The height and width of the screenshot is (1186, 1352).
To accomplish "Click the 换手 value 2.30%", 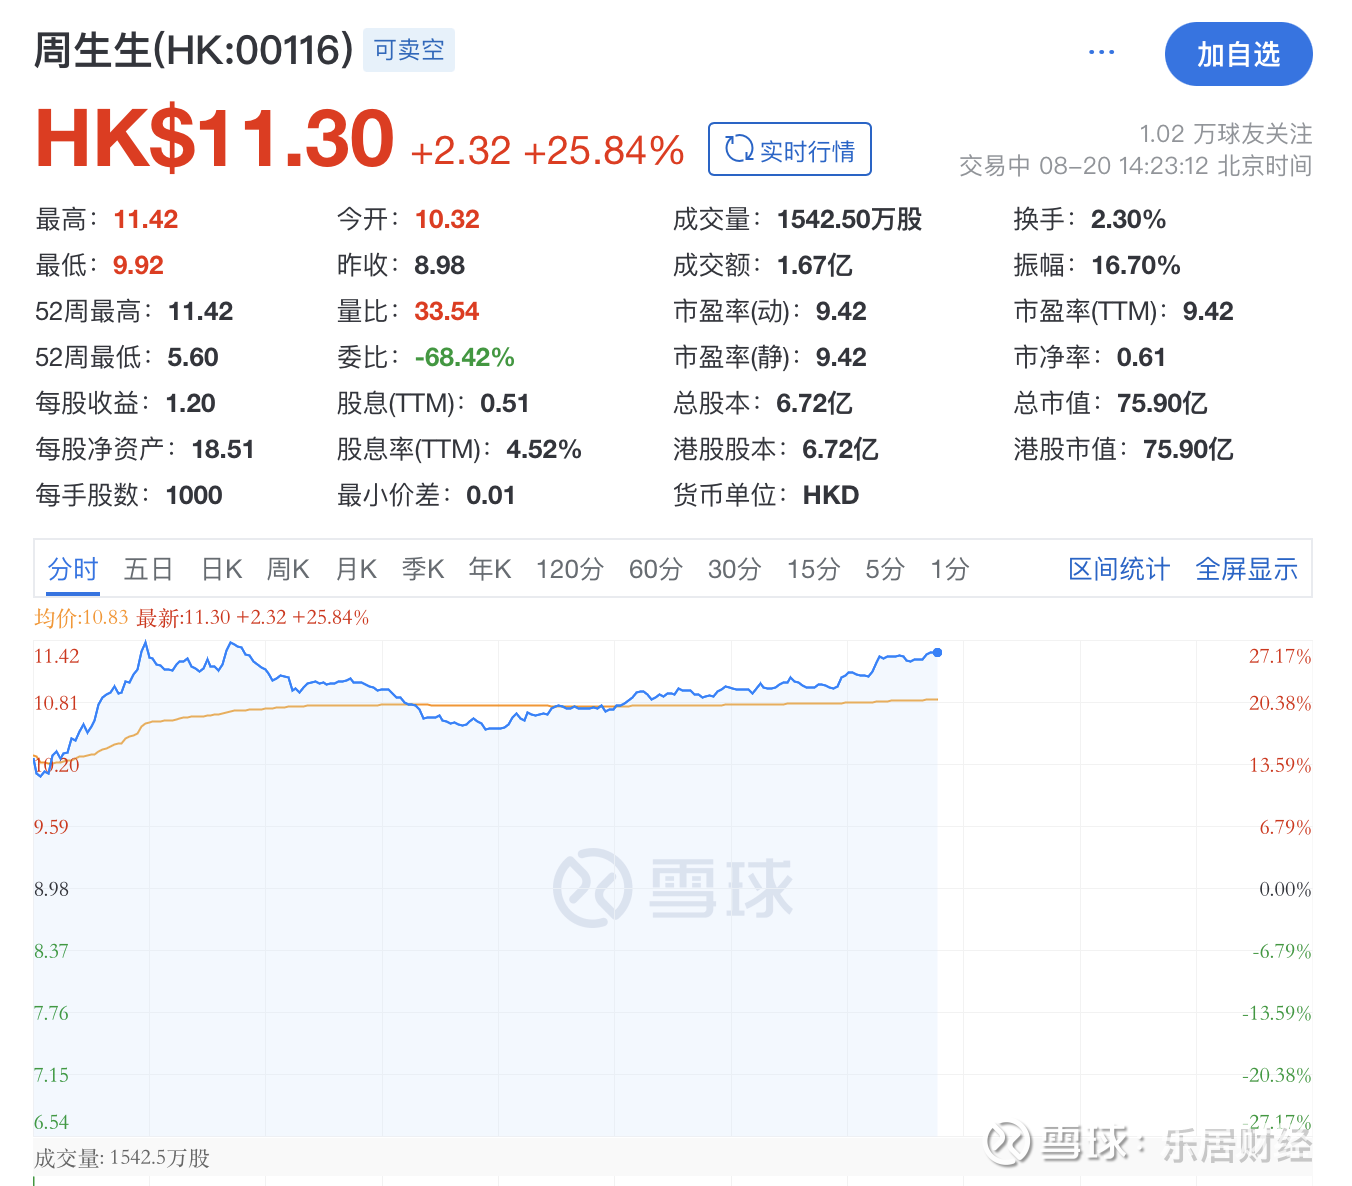I will (1129, 219).
